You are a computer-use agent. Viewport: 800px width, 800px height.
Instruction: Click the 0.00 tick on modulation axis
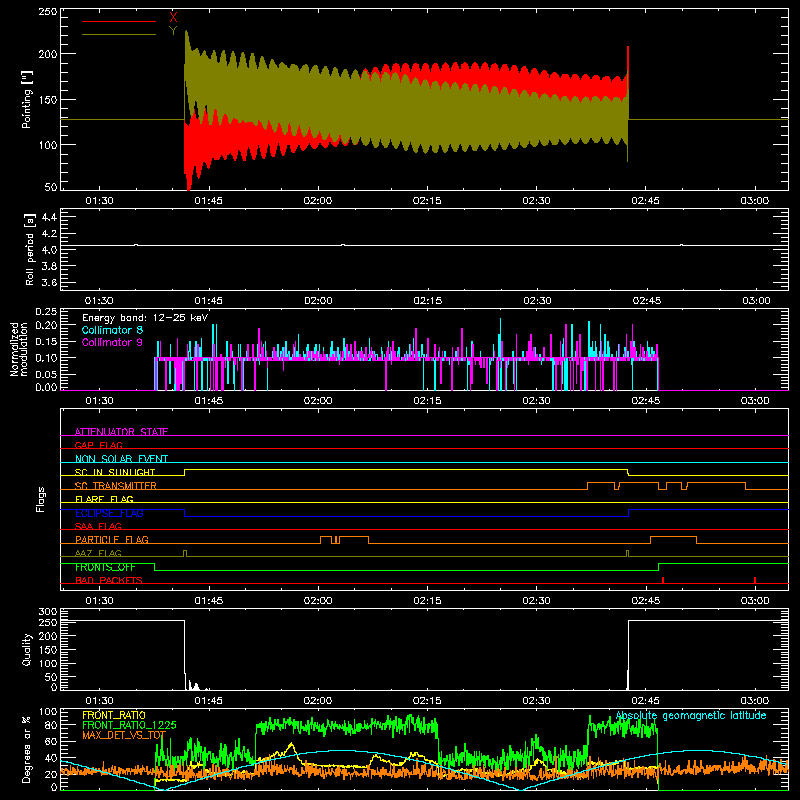tap(46, 387)
